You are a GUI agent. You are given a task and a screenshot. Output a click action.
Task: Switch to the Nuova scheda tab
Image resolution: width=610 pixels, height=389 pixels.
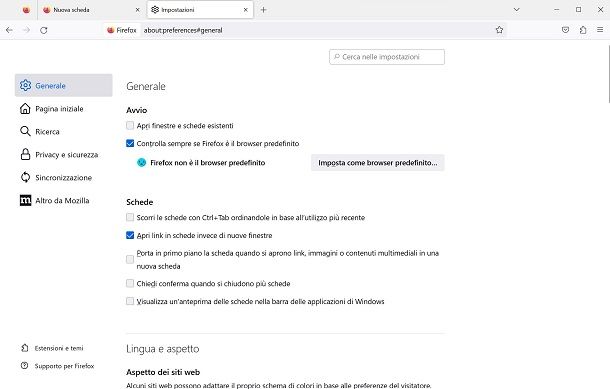click(x=91, y=10)
